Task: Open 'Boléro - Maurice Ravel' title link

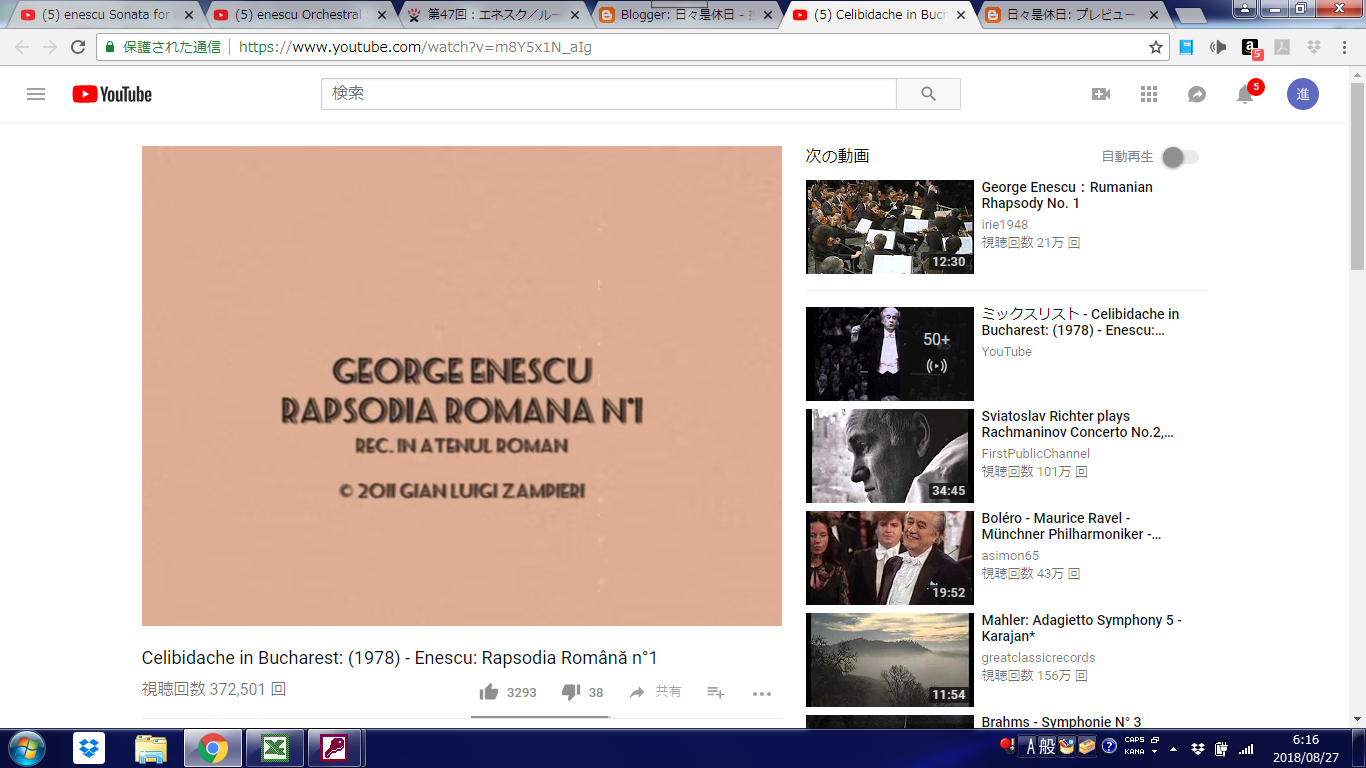Action: 1072,526
